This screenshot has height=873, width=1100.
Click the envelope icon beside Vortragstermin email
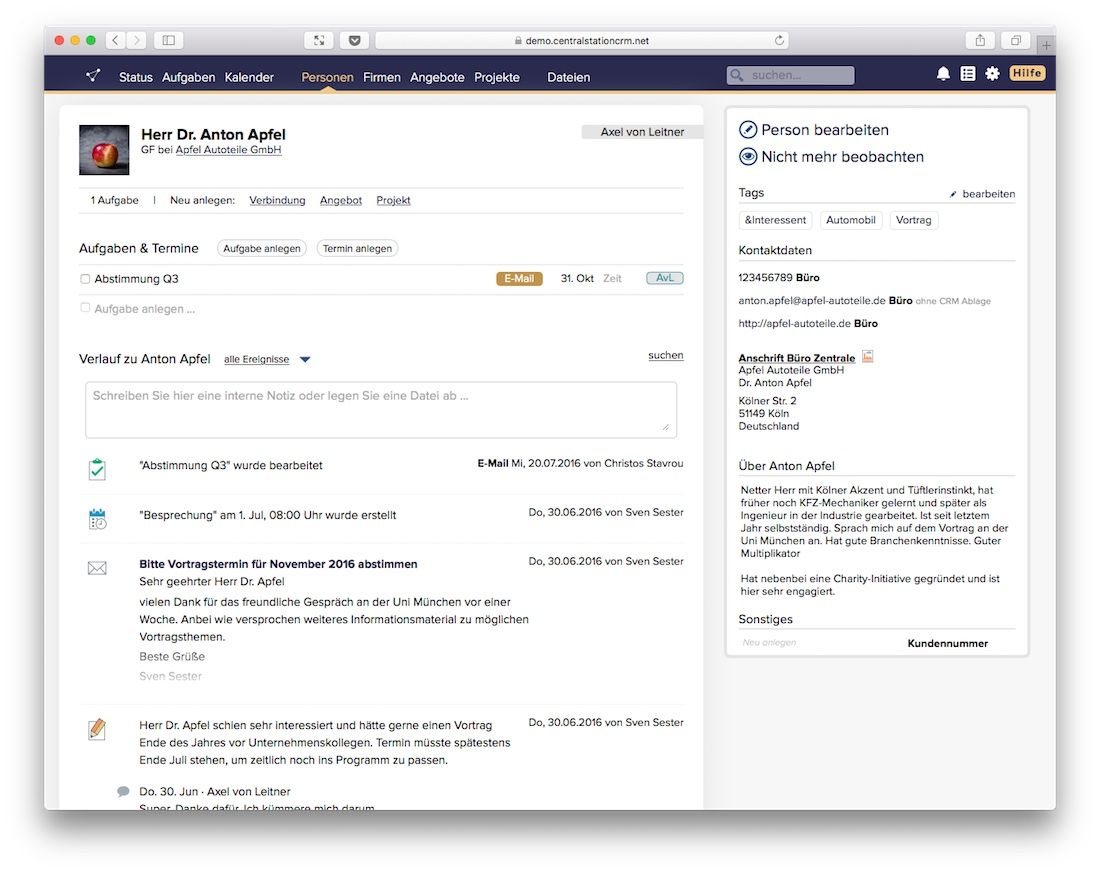pos(97,568)
